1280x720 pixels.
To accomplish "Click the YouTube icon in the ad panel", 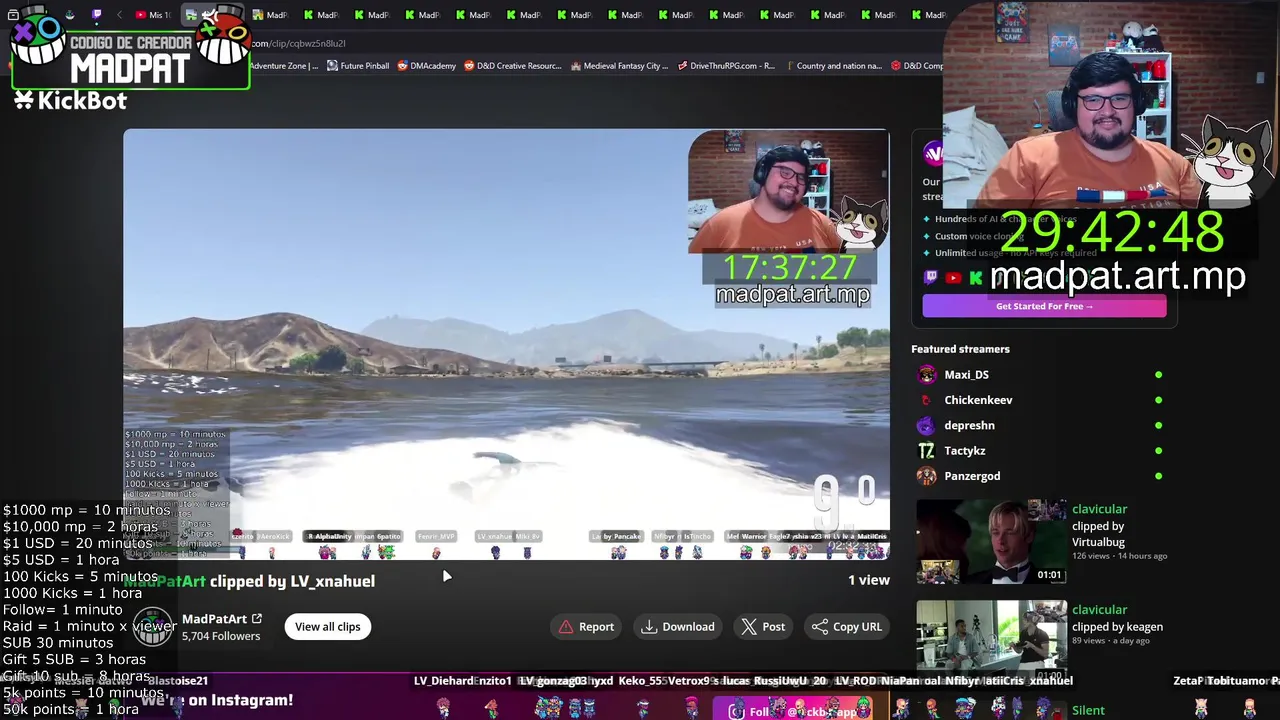I will [x=953, y=278].
